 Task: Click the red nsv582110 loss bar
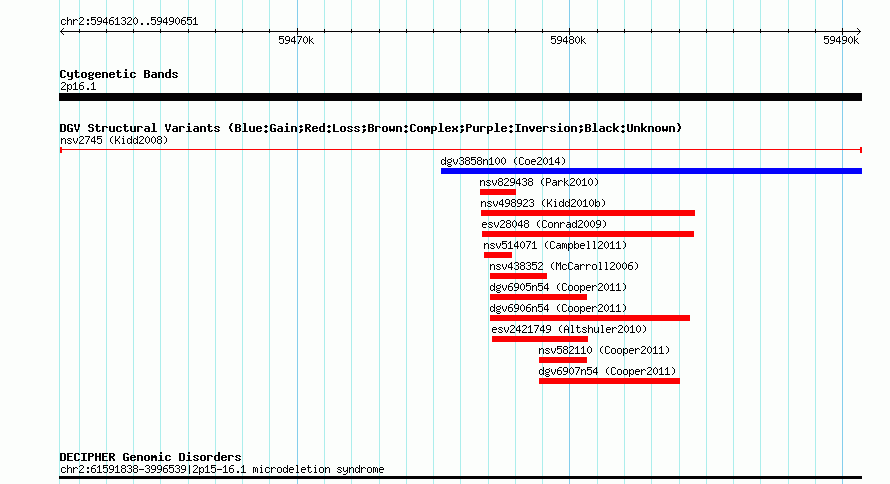[x=562, y=360]
